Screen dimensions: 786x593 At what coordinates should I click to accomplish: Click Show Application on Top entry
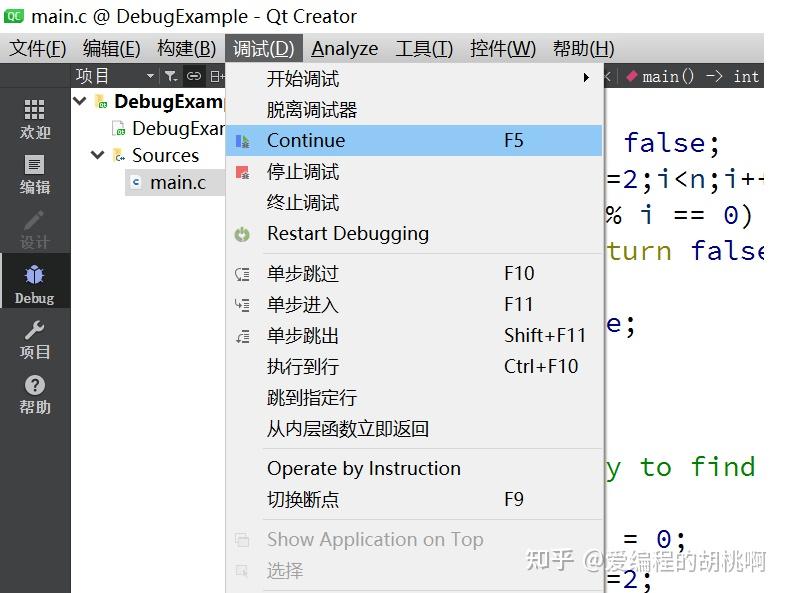pyautogui.click(x=414, y=540)
